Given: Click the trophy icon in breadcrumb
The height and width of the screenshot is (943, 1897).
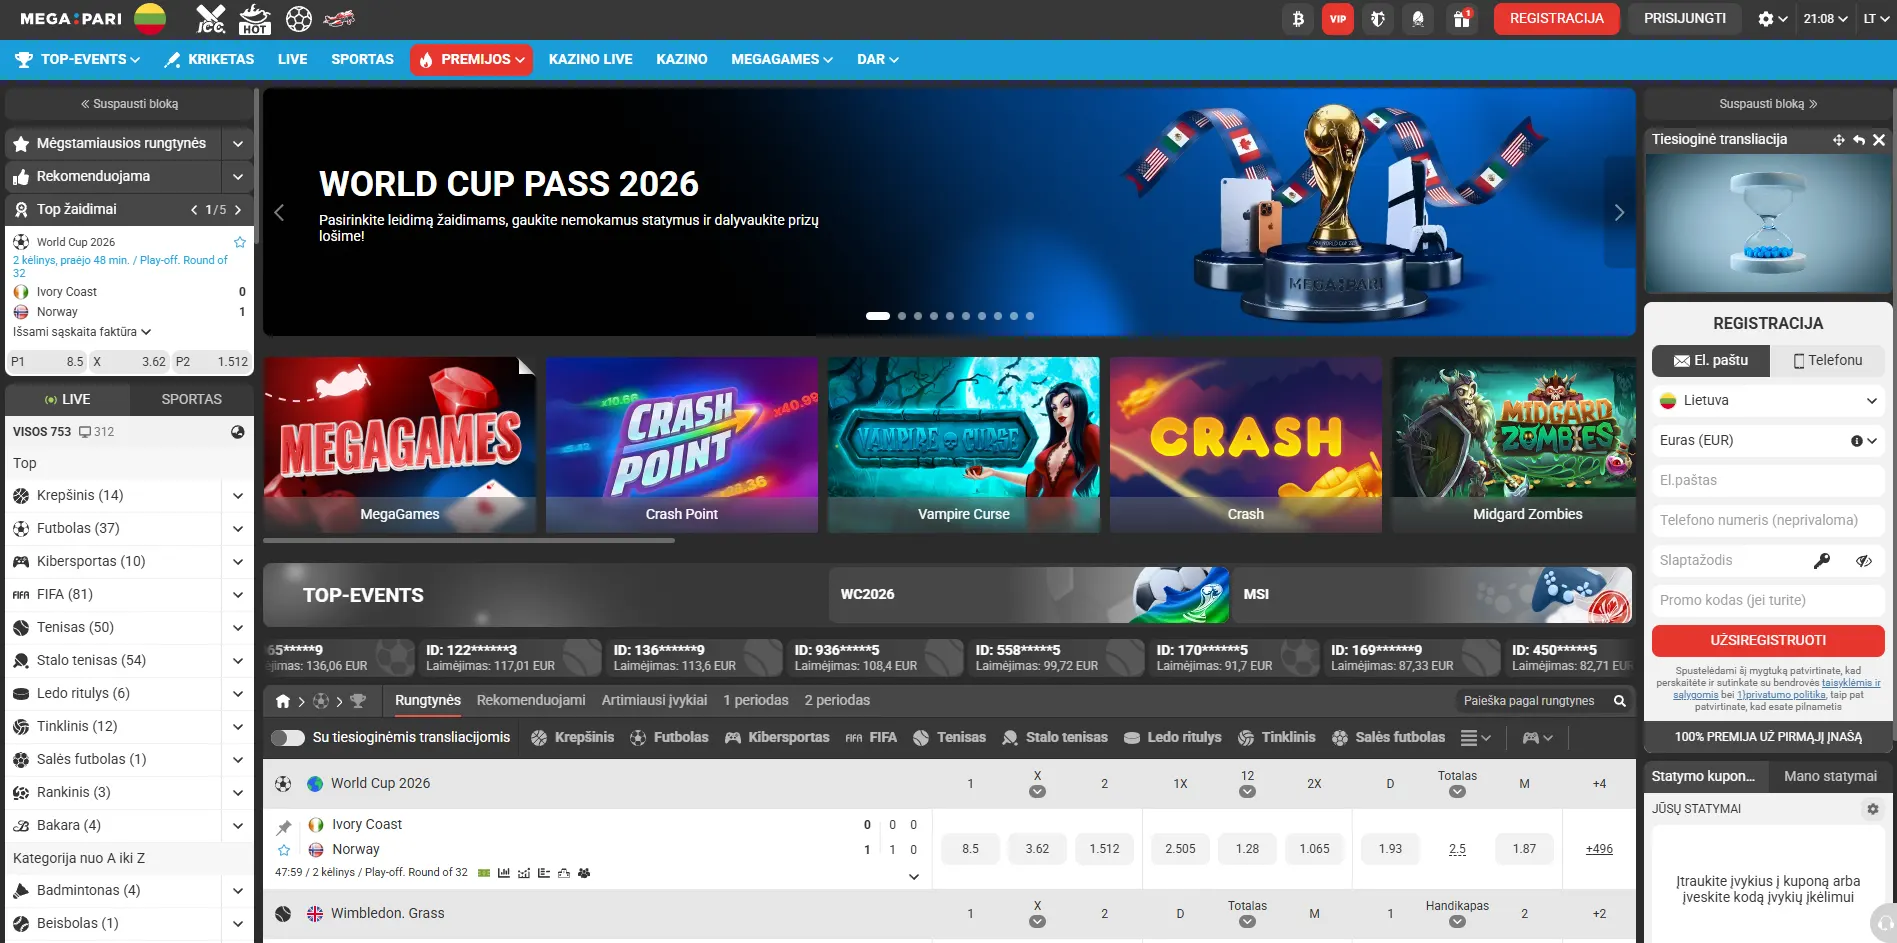Looking at the screenshot, I should 358,701.
